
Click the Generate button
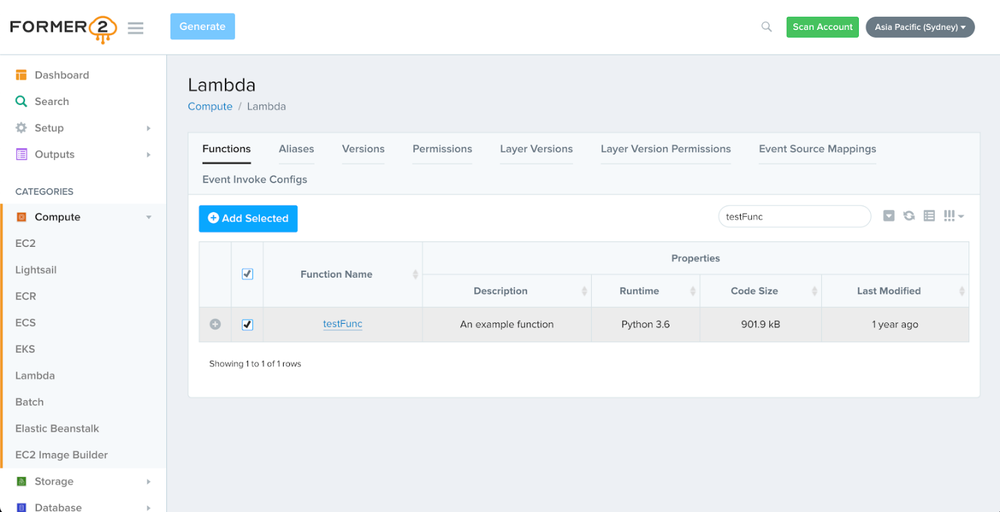[x=202, y=26]
